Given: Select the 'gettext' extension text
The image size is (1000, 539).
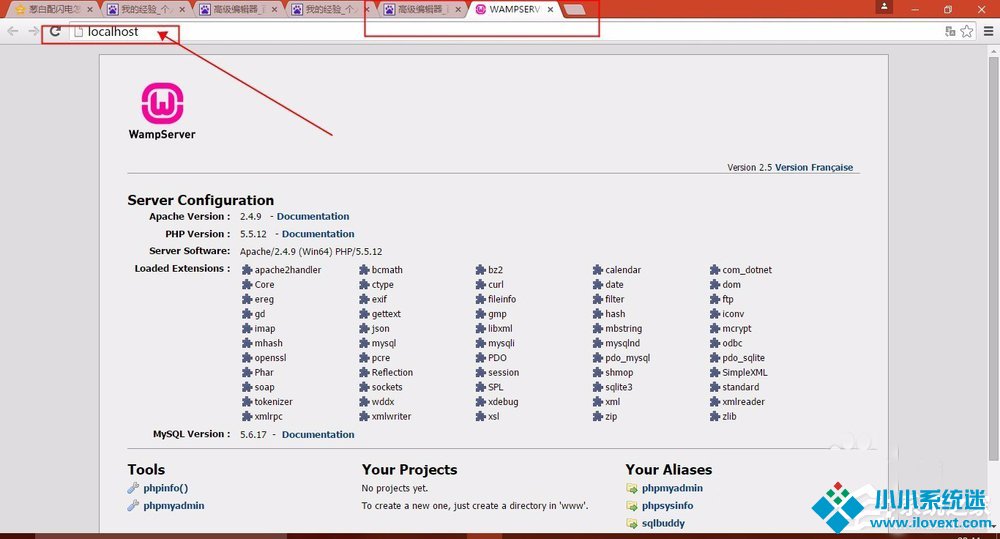Looking at the screenshot, I should tap(386, 314).
